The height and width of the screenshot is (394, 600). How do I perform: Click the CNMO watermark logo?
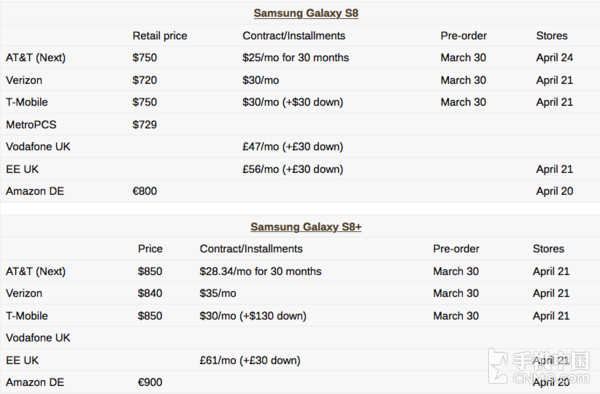pyautogui.click(x=539, y=366)
